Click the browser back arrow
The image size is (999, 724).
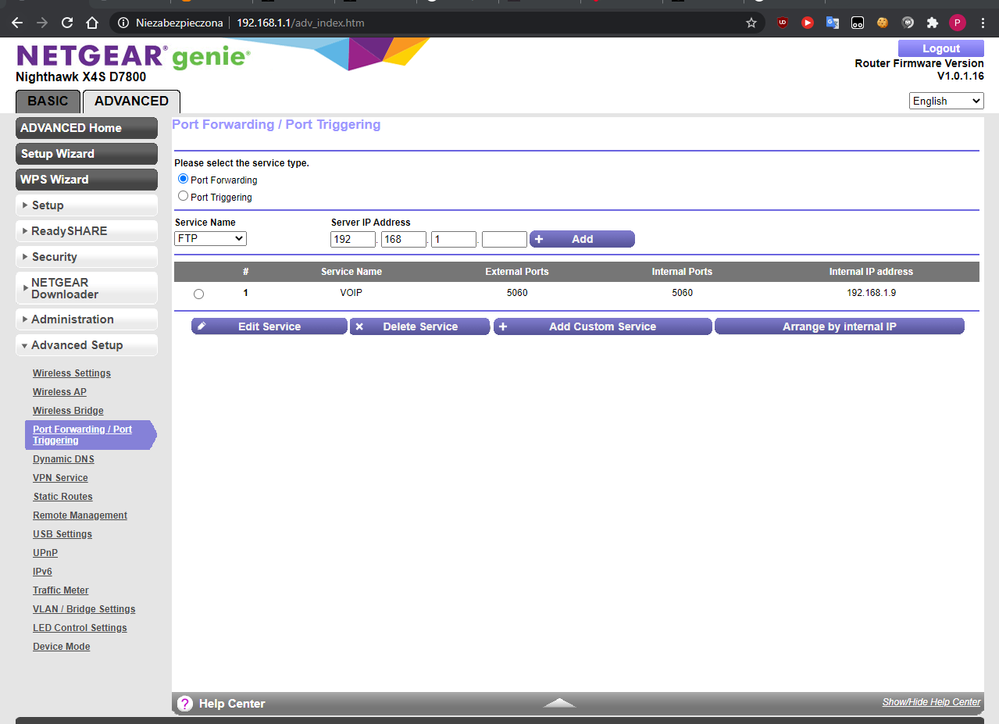[x=17, y=22]
